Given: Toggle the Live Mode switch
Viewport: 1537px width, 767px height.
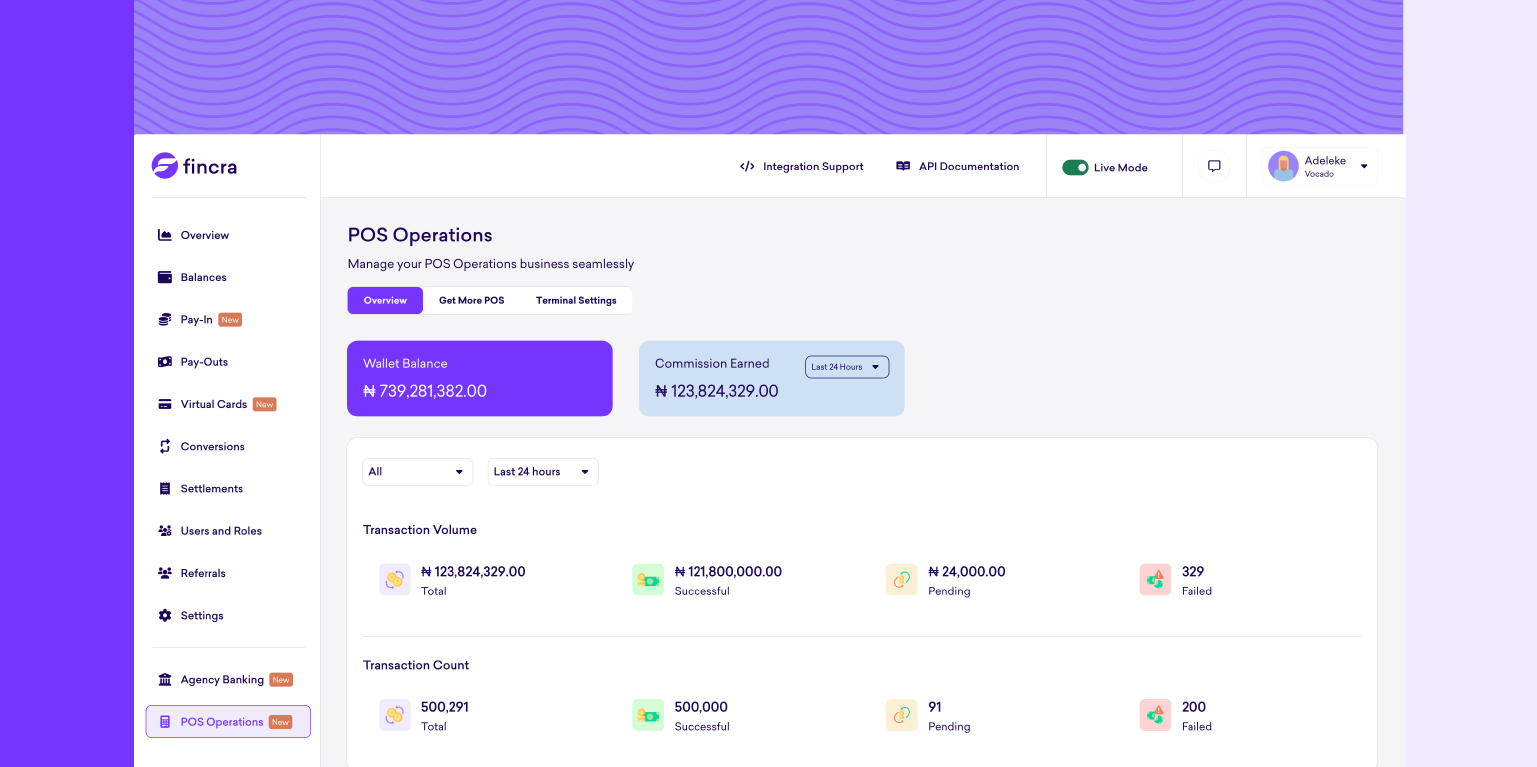Looking at the screenshot, I should [x=1075, y=167].
